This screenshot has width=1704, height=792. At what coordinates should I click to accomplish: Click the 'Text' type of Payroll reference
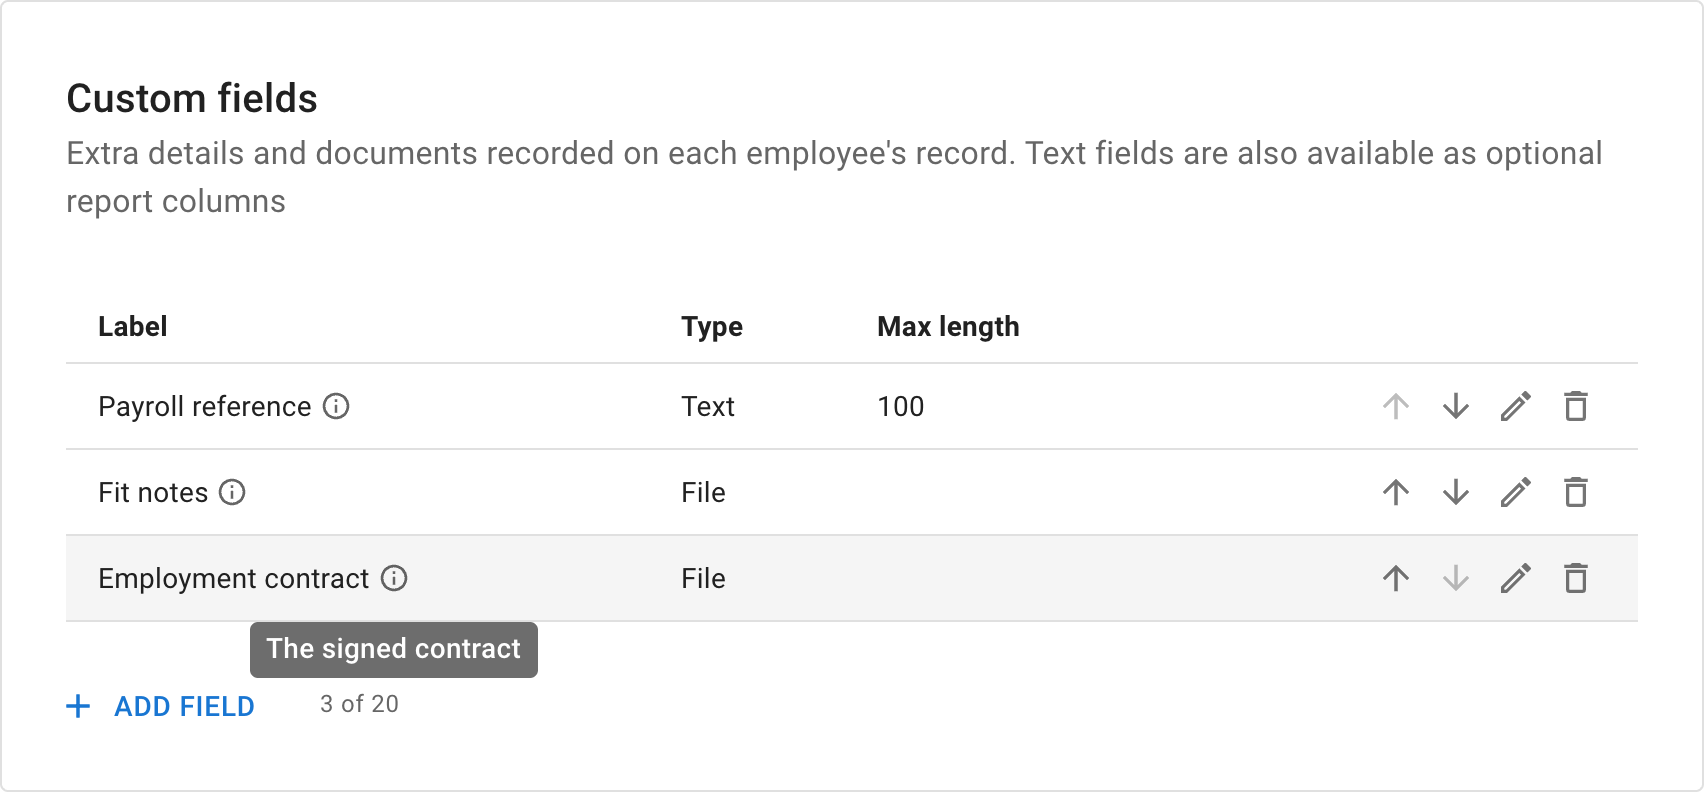[x=708, y=406]
